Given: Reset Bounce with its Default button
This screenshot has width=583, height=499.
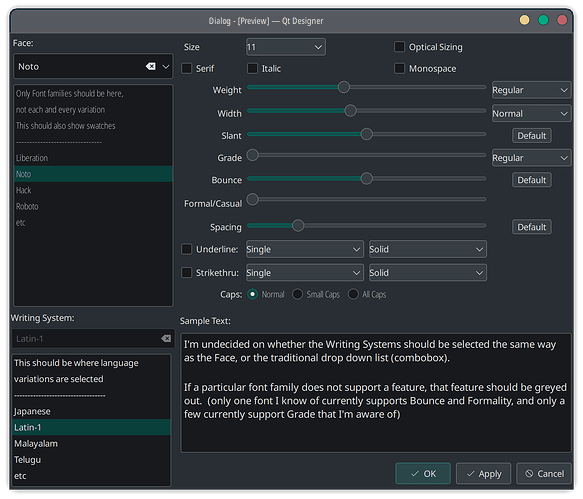Looking at the screenshot, I should tap(531, 180).
